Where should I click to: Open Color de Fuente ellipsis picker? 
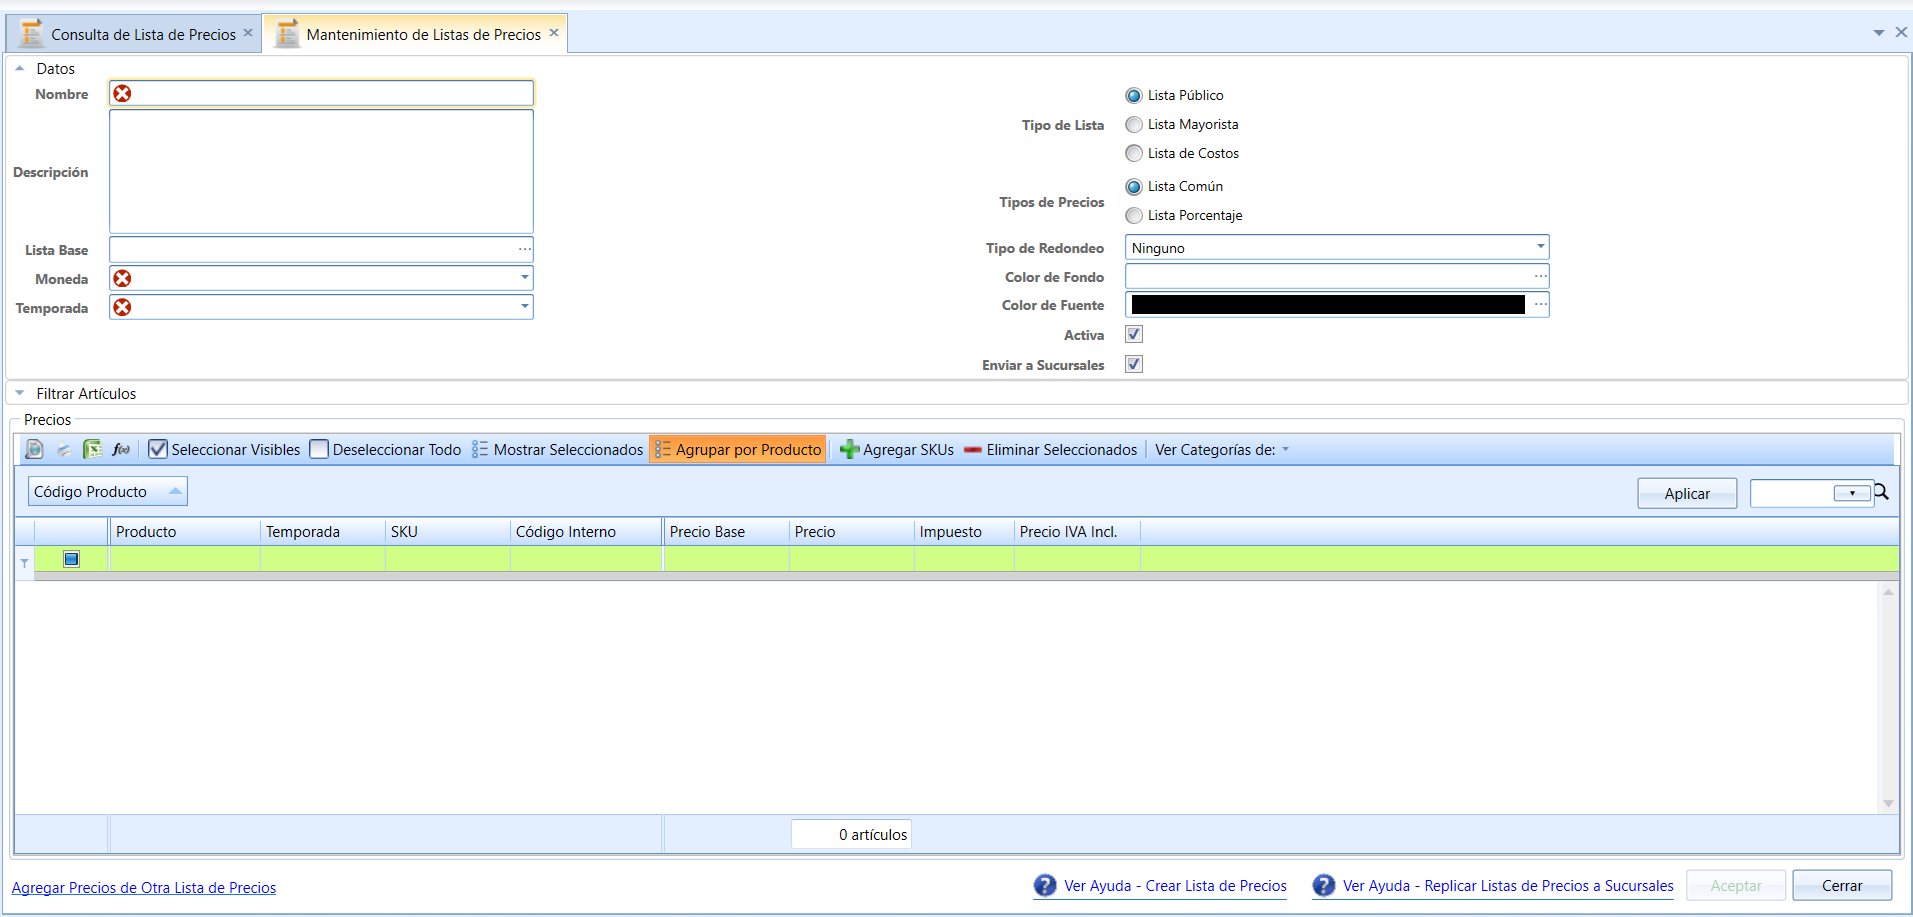(x=1540, y=304)
